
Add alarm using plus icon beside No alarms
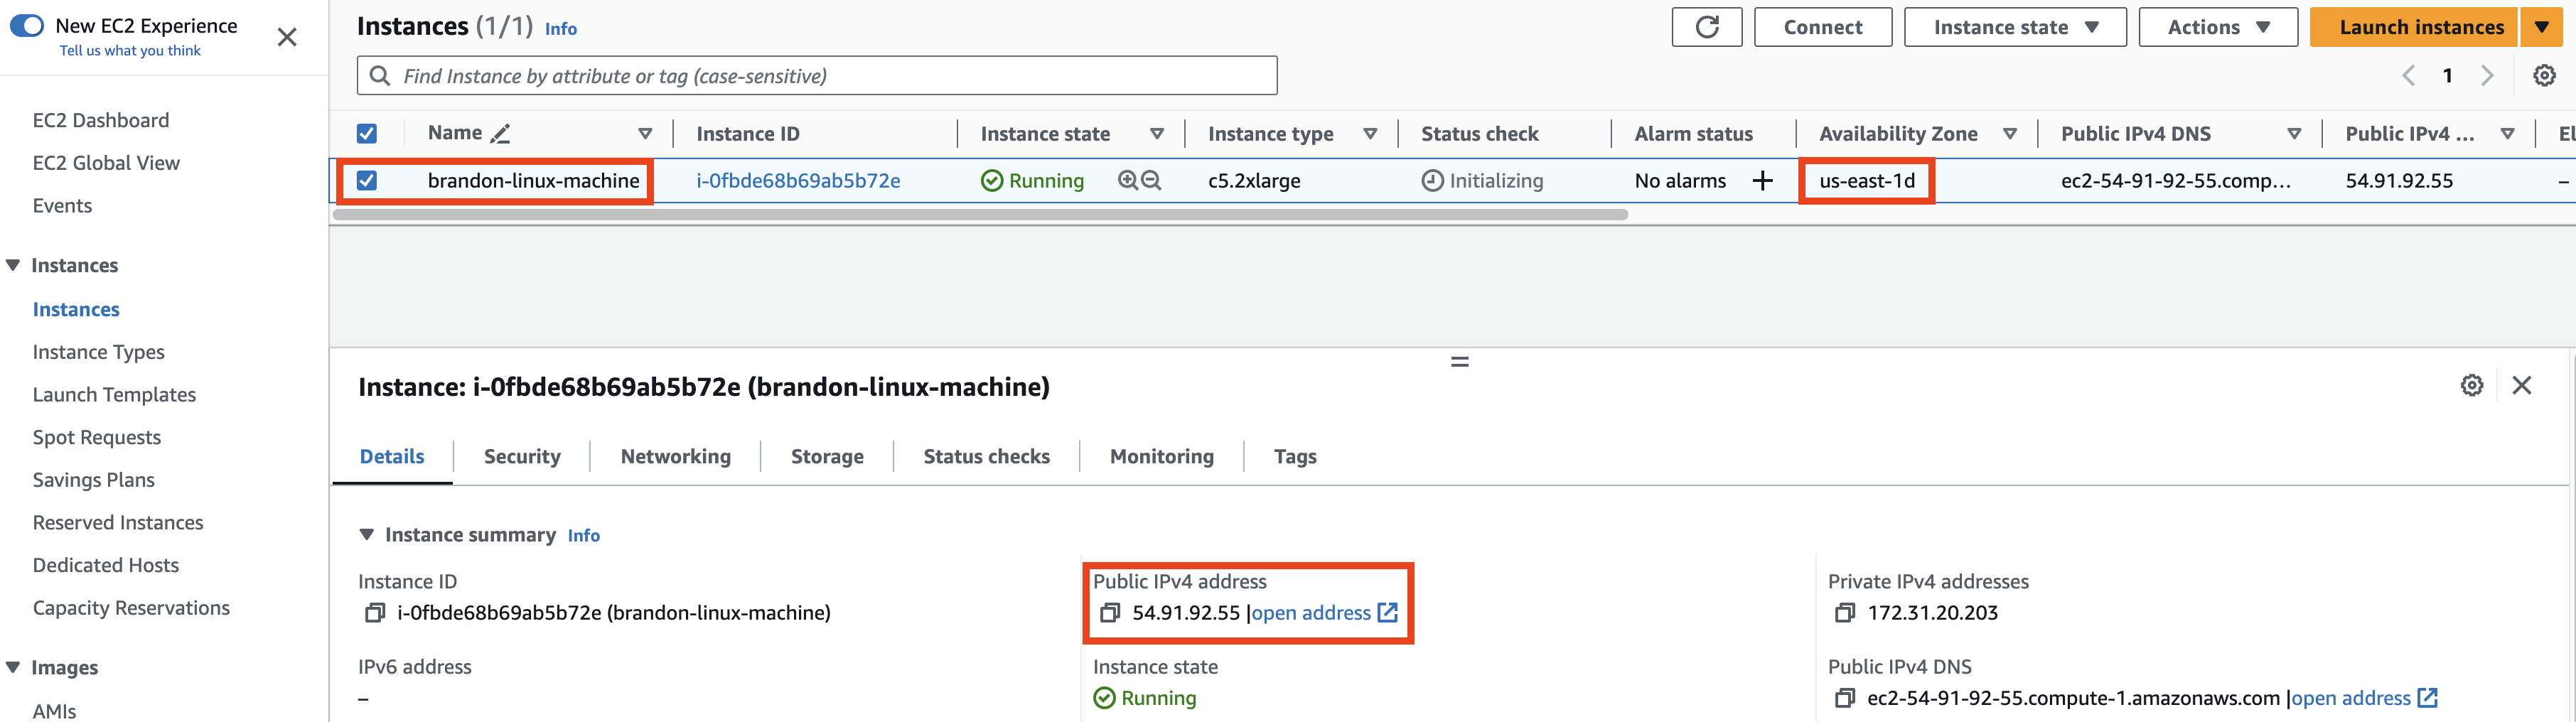(1762, 180)
